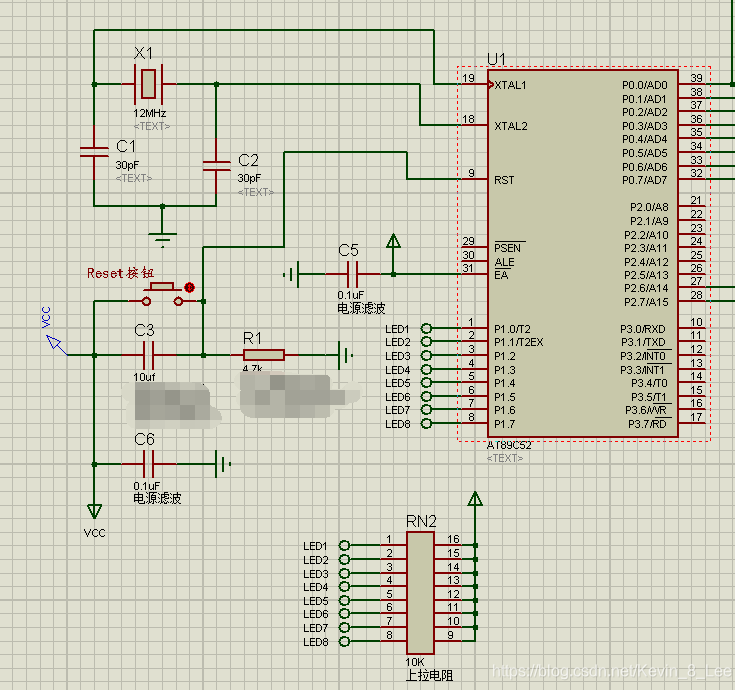Viewport: 742px width, 690px height.
Task: Click LED4 terminal circle at P1.3 pin
Action: (426, 369)
